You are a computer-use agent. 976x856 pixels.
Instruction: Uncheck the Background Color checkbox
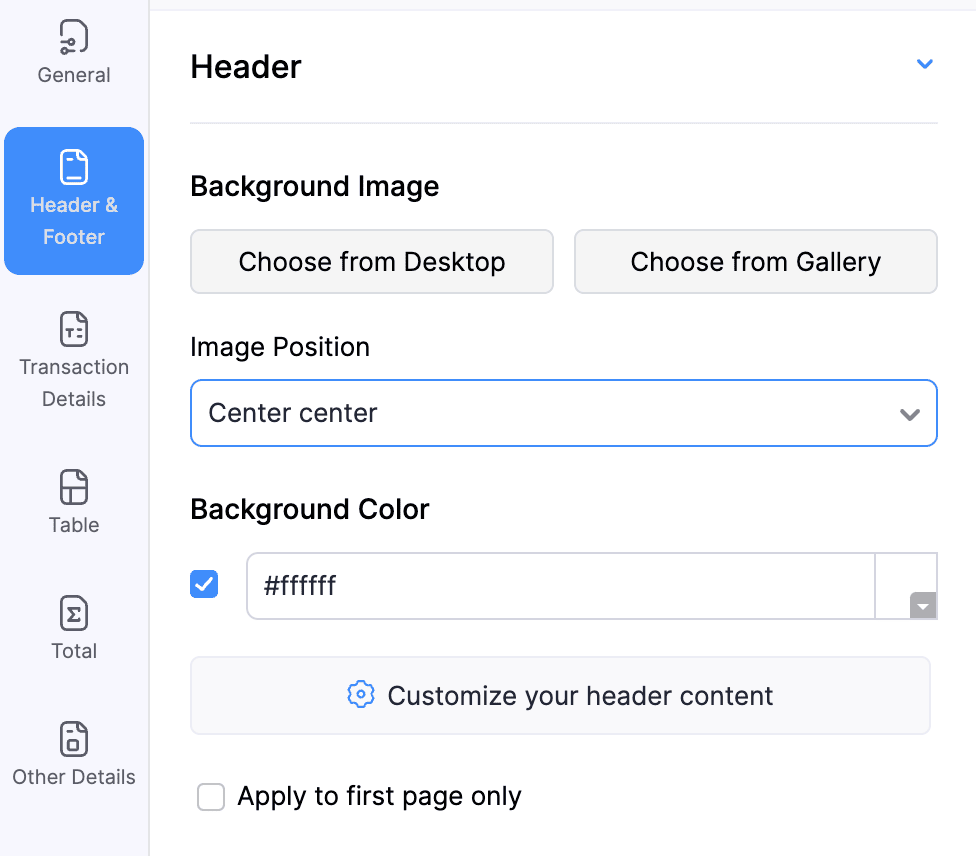pyautogui.click(x=204, y=584)
